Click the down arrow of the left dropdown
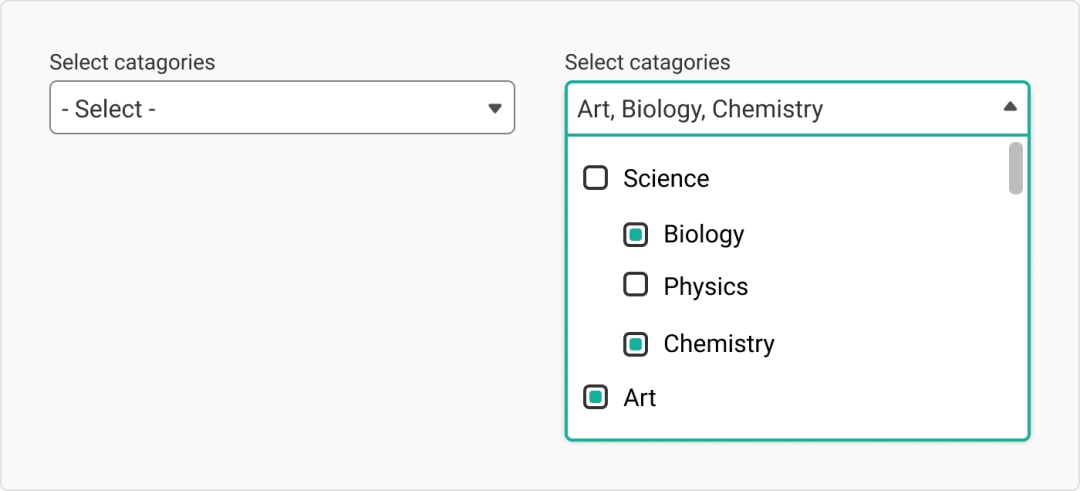The image size is (1080, 491). 495,108
